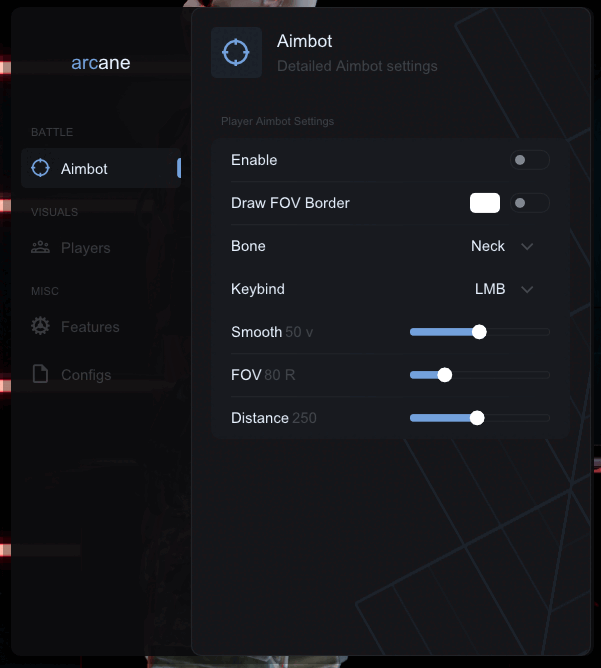Open the white FOV border color swatch
This screenshot has height=668, width=601.
485,203
